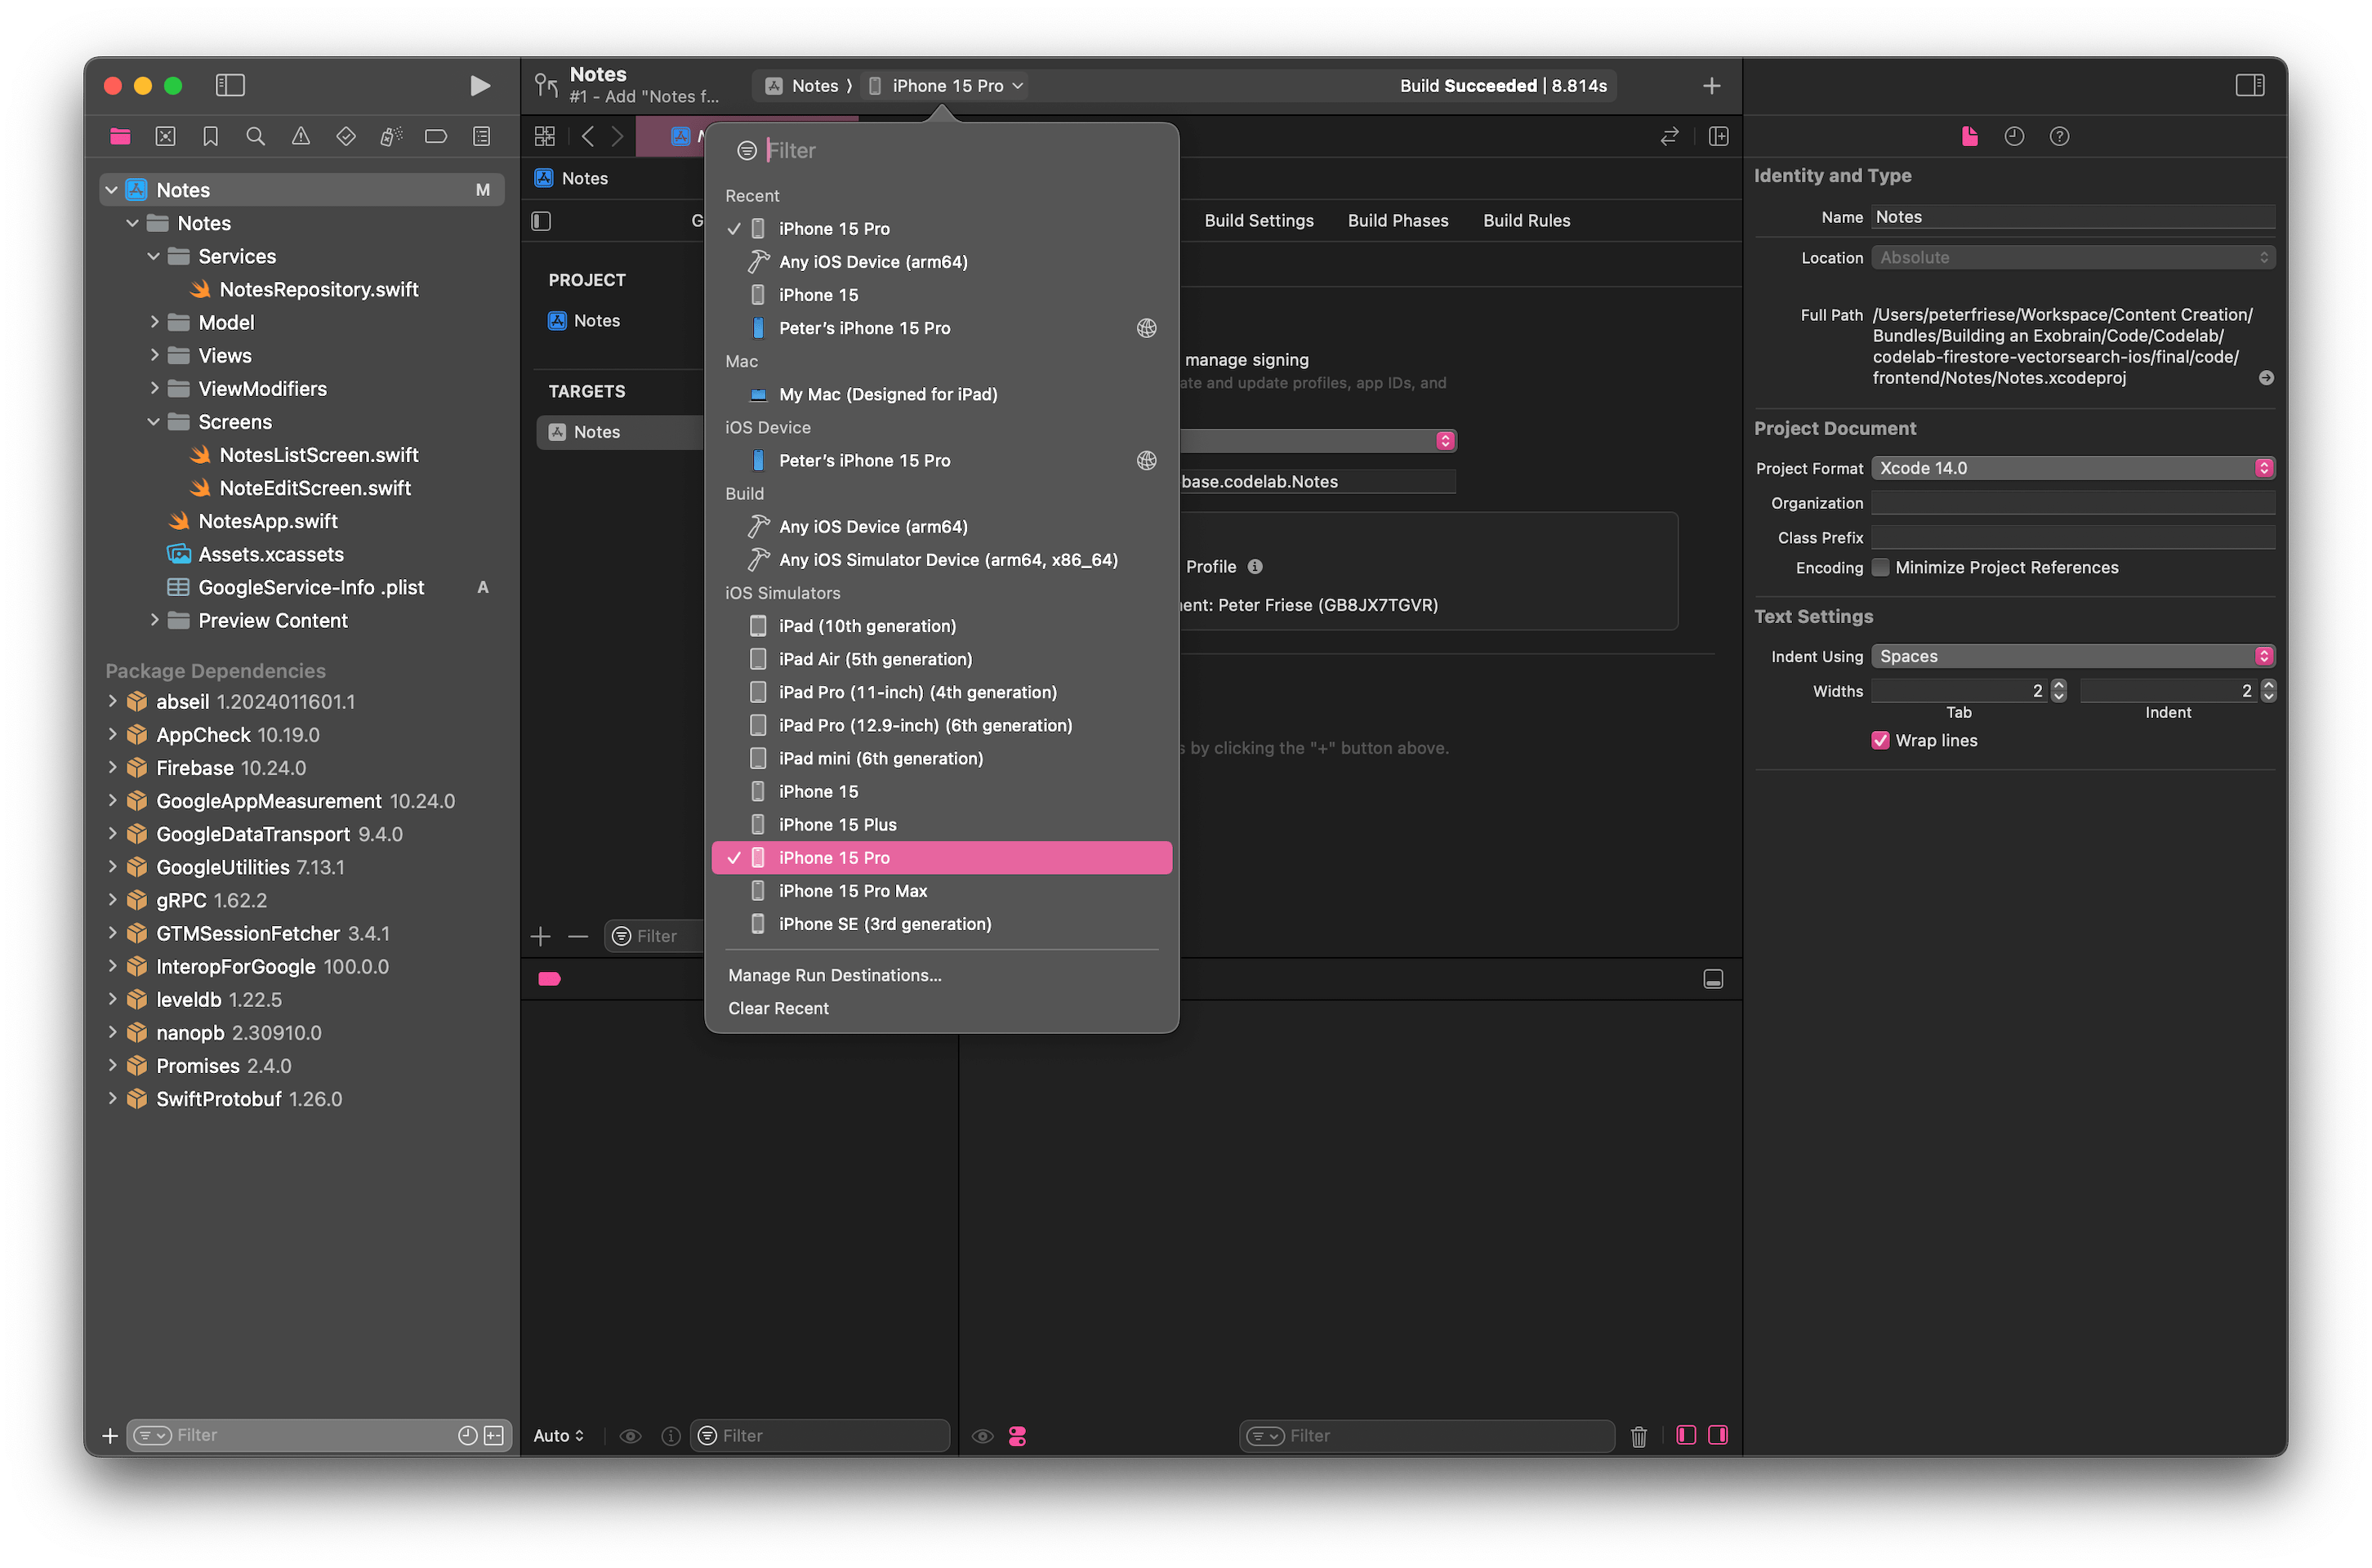
Task: Click the Build Phases tab
Action: click(1397, 220)
